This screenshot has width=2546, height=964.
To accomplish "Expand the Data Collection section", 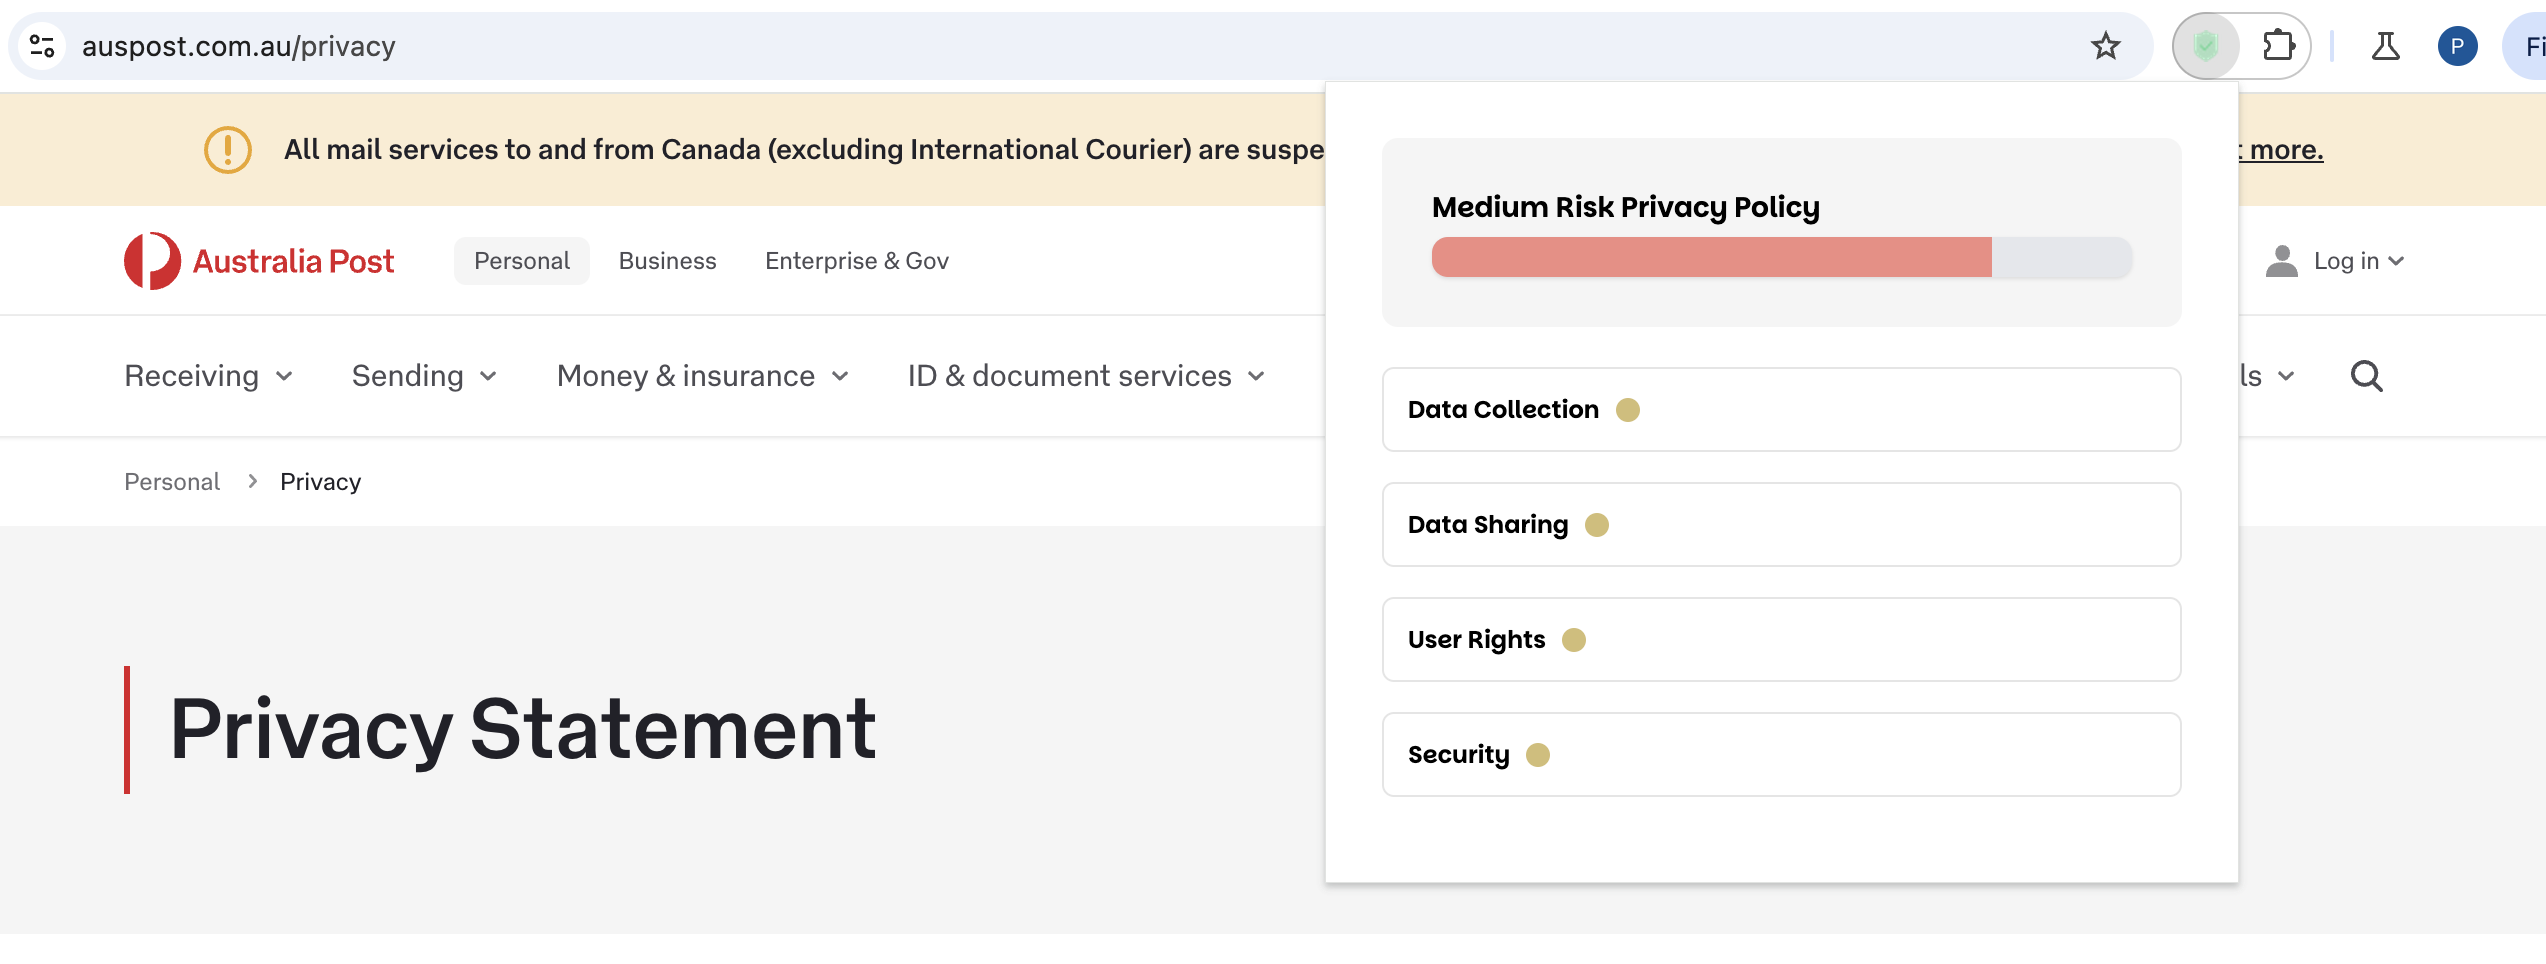I will point(1780,410).
